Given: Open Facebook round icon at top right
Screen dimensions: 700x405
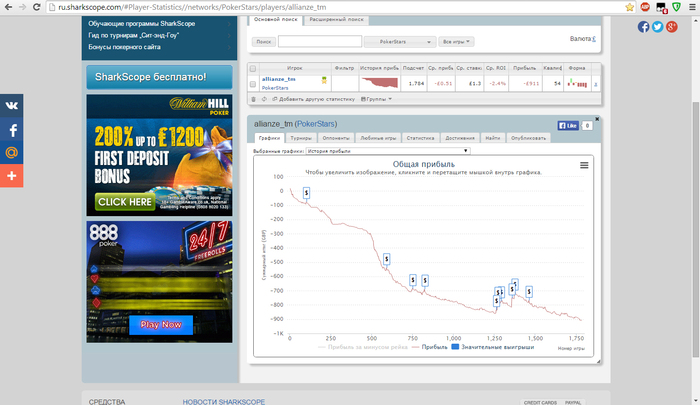Looking at the screenshot, I should [x=643, y=27].
